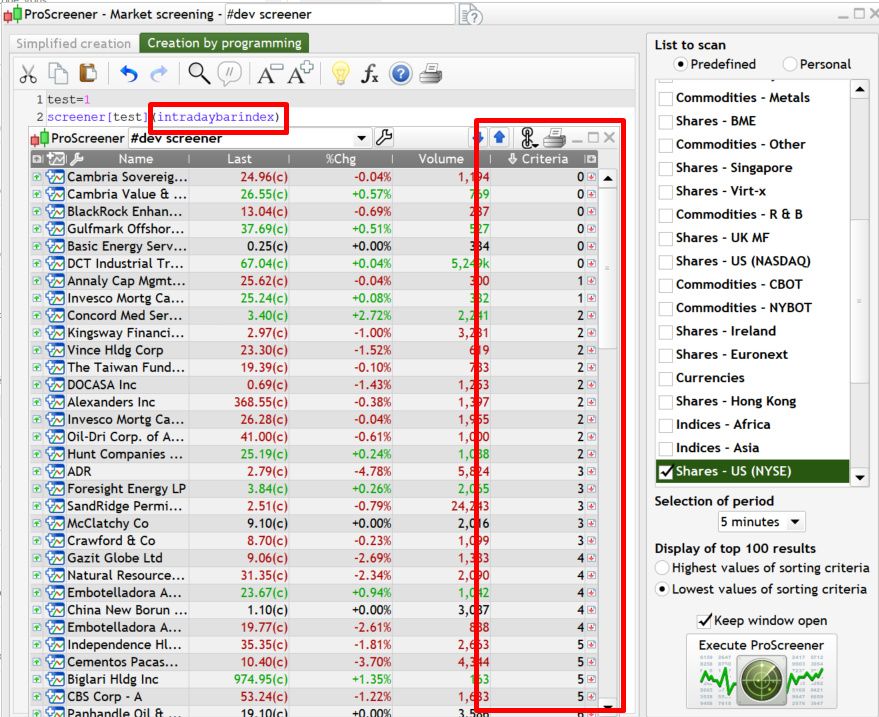Open the #dev screener dropdown arrow
This screenshot has height=717, width=879.
pos(362,138)
